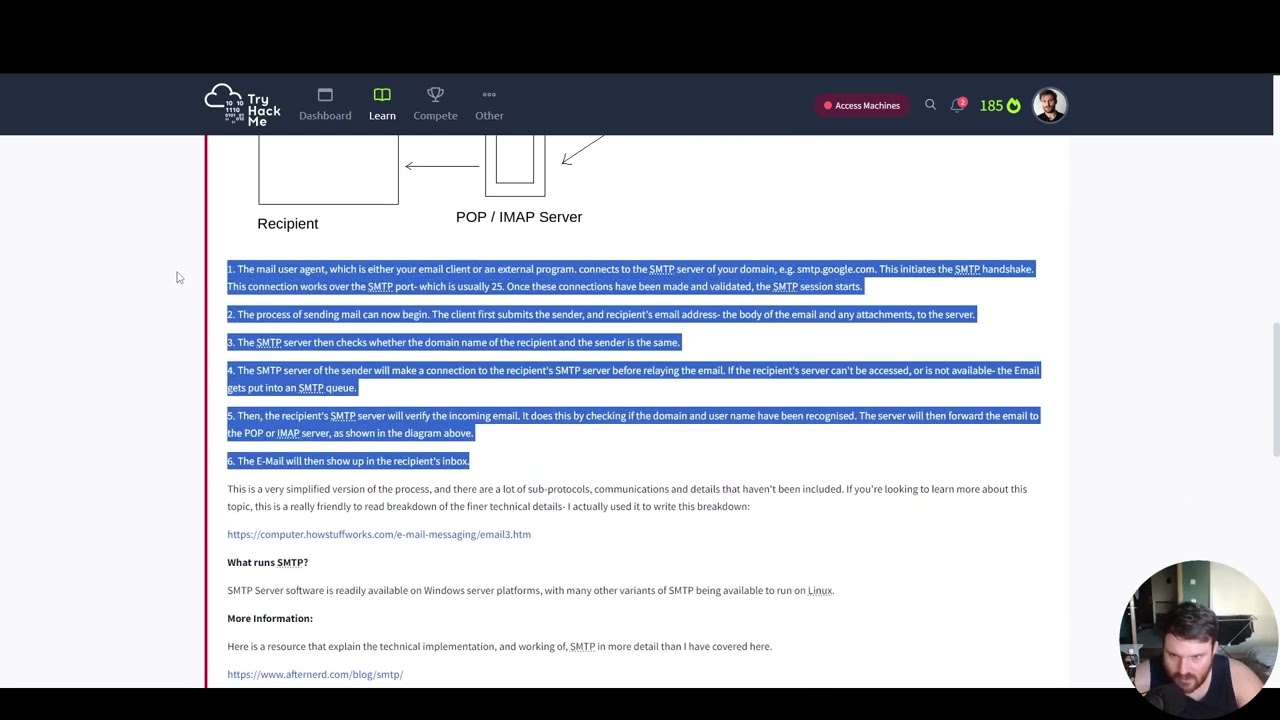Click the 'very simplified version' paragraph

coord(627,498)
